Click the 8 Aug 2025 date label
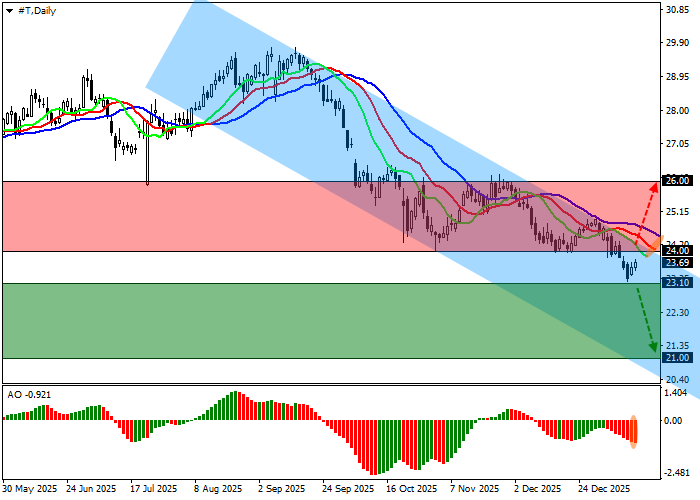700x500 pixels. click(218, 489)
